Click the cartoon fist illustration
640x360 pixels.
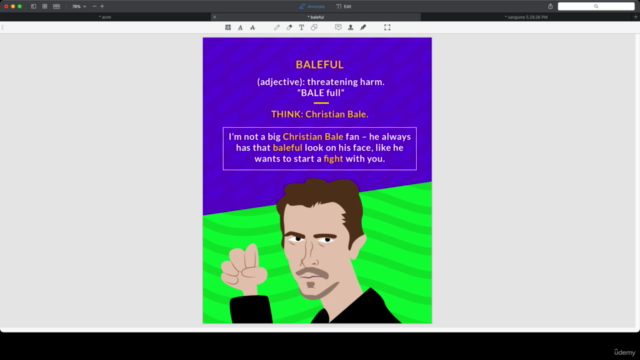tap(244, 269)
